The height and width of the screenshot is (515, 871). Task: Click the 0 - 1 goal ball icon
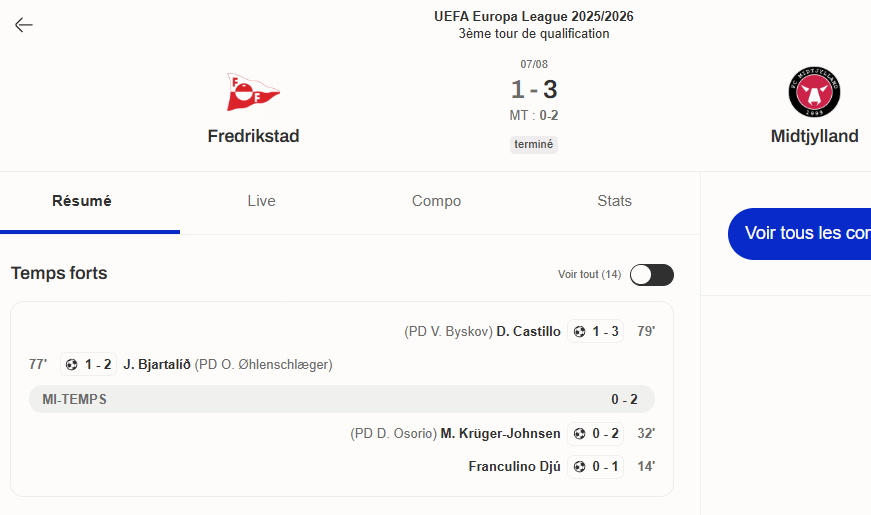(x=579, y=467)
